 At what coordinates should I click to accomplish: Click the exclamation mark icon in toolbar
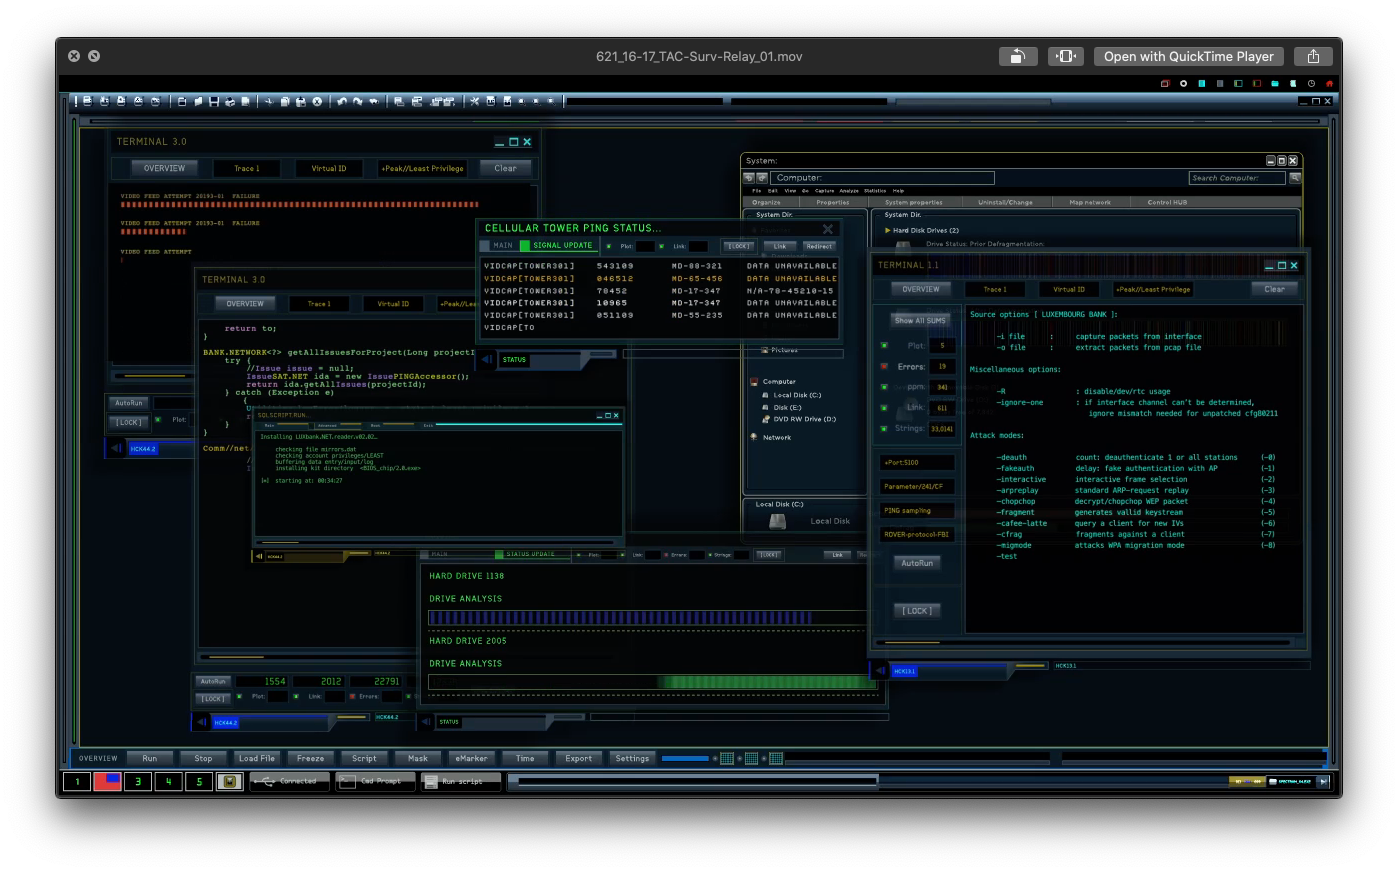point(75,101)
